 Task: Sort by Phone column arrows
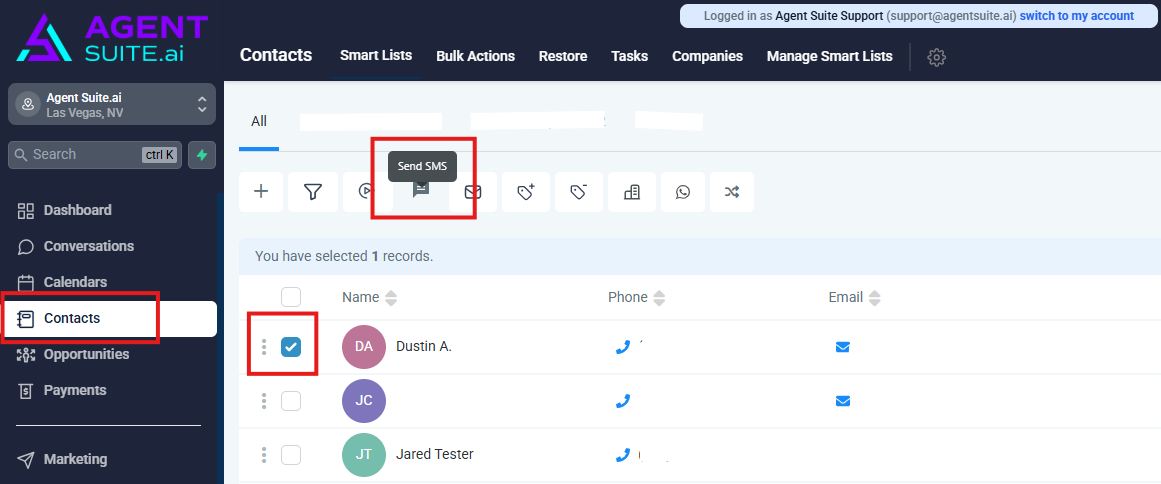point(659,298)
